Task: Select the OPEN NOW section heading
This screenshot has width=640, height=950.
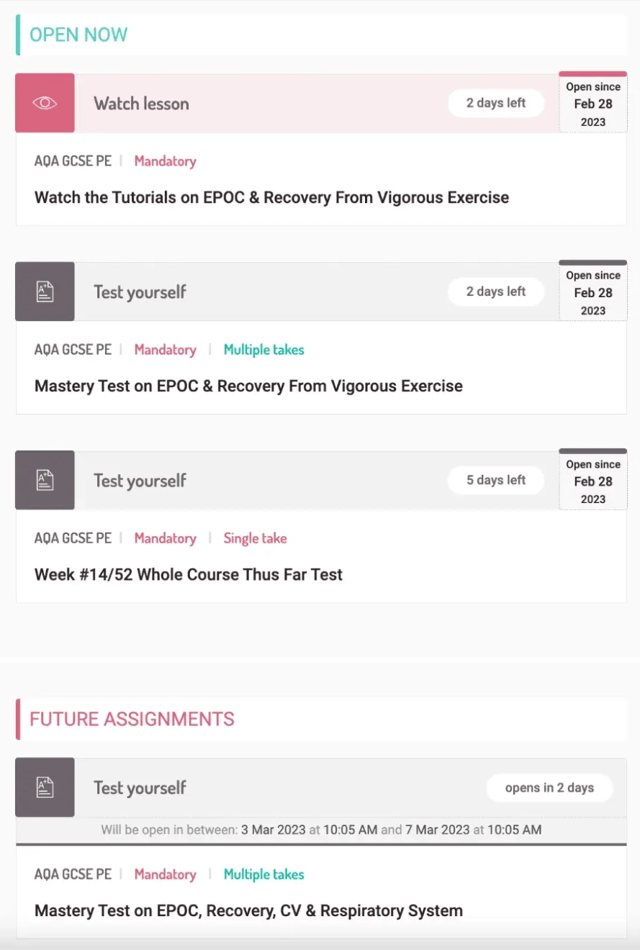Action: point(78,35)
